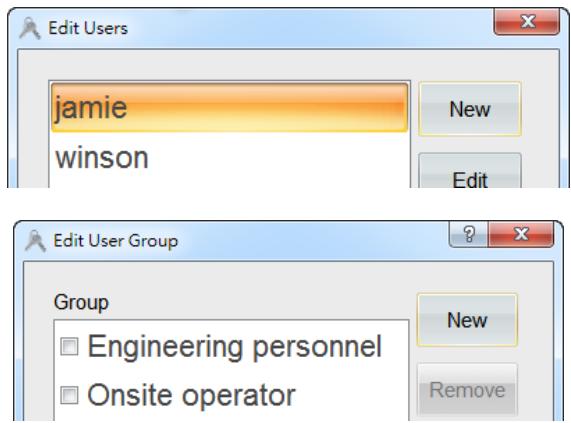Image resolution: width=571 pixels, height=423 pixels.
Task: Open help with the question mark button
Action: (x=469, y=234)
